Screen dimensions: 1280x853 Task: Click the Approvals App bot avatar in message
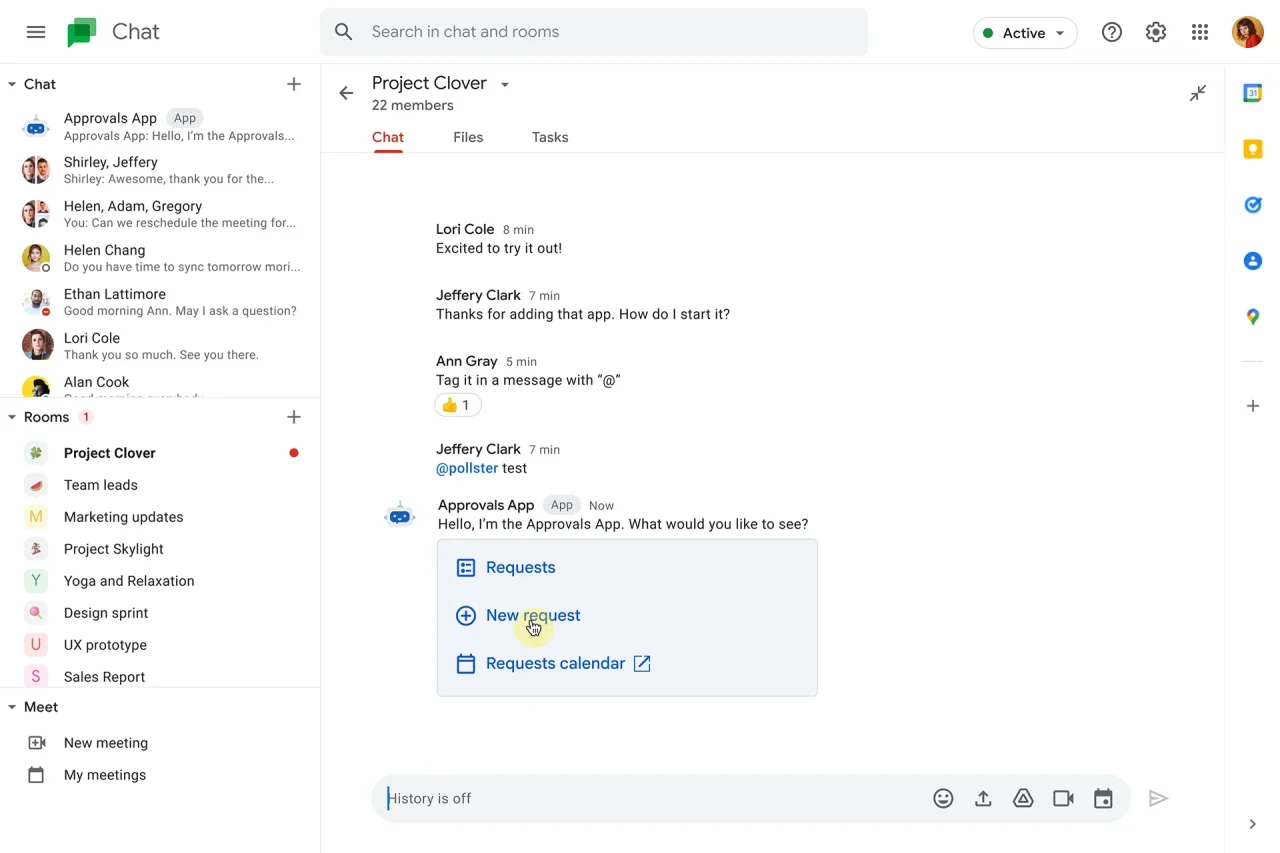pos(400,516)
